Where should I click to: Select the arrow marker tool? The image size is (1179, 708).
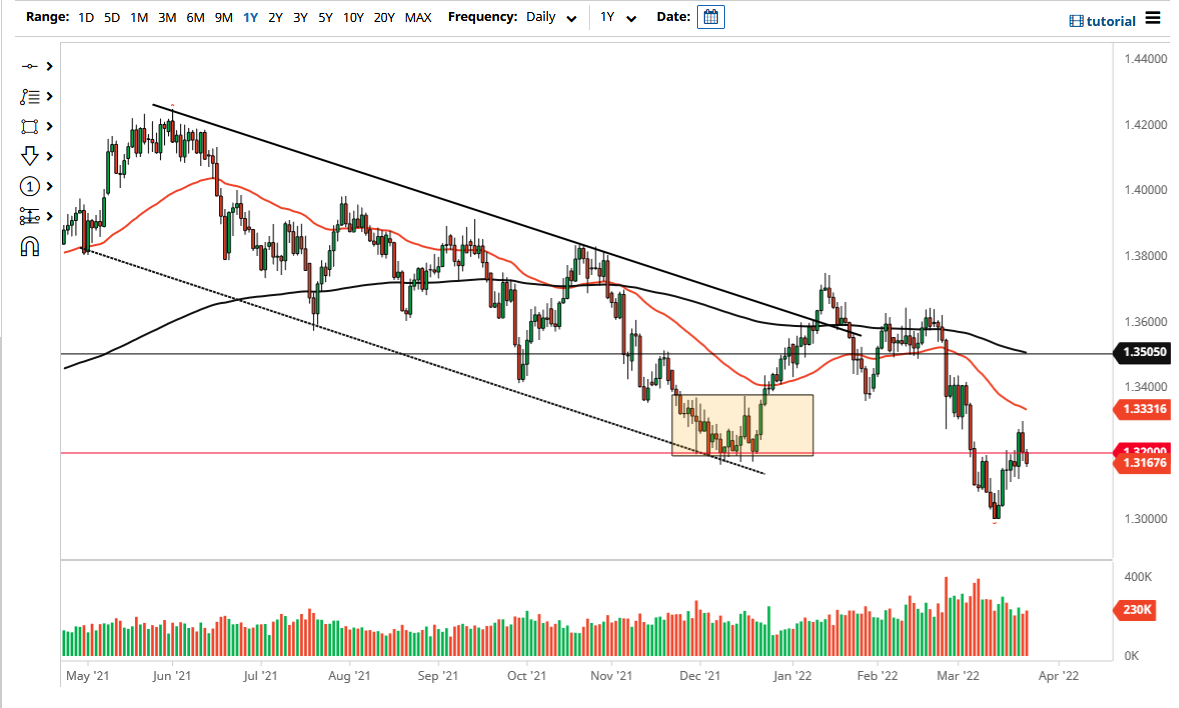31,156
